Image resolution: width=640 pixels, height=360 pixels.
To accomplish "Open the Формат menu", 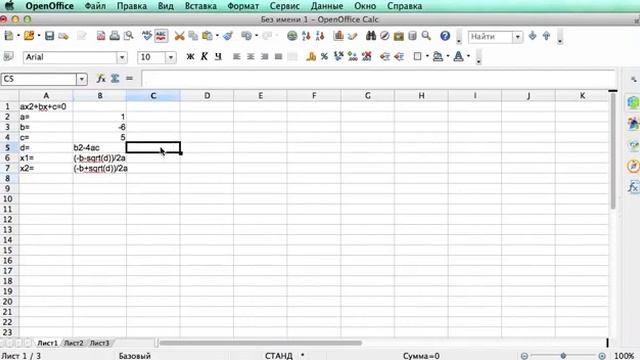I will coord(243,6).
